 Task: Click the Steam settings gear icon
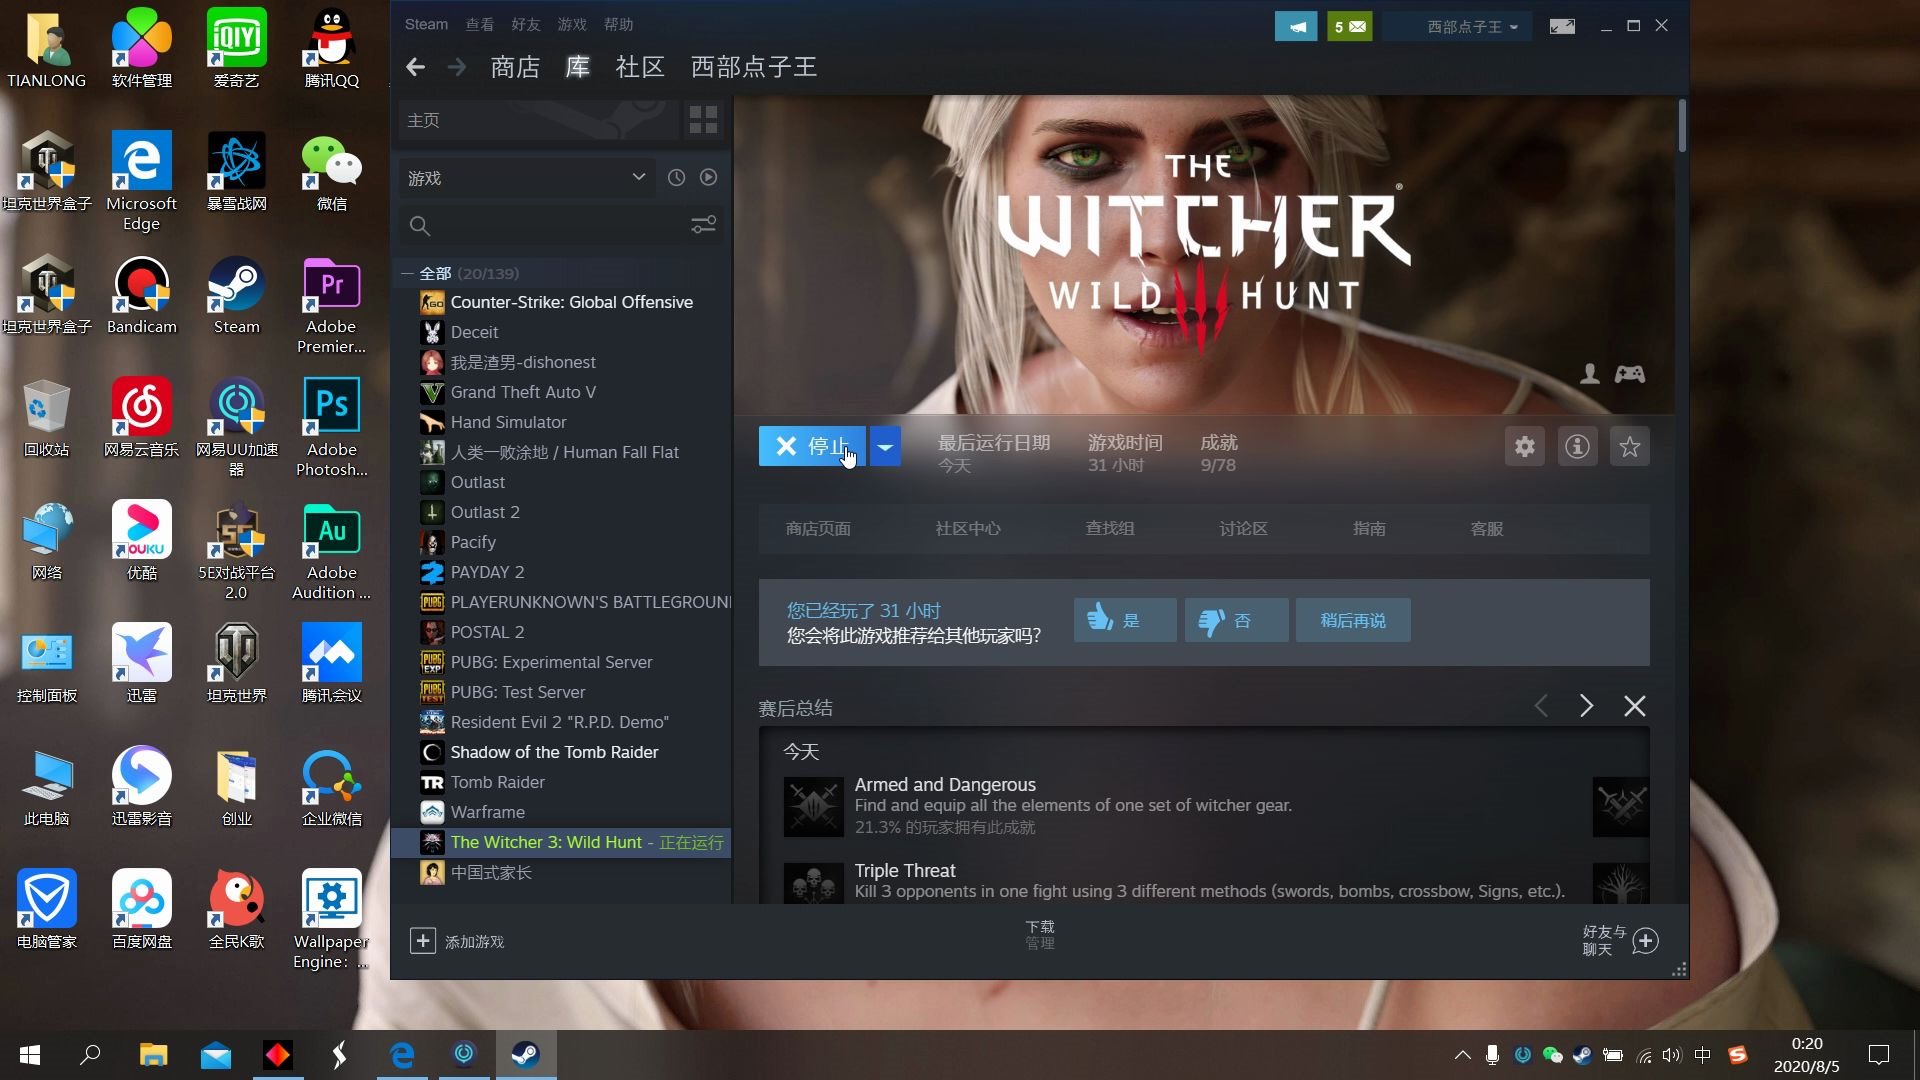[x=1524, y=447]
